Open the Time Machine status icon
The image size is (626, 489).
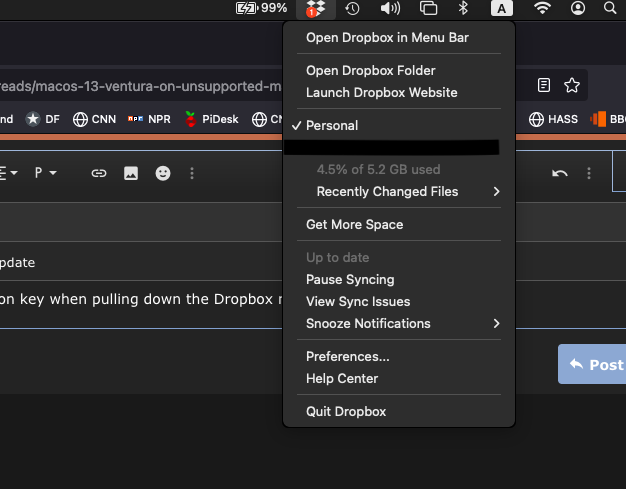pos(352,9)
